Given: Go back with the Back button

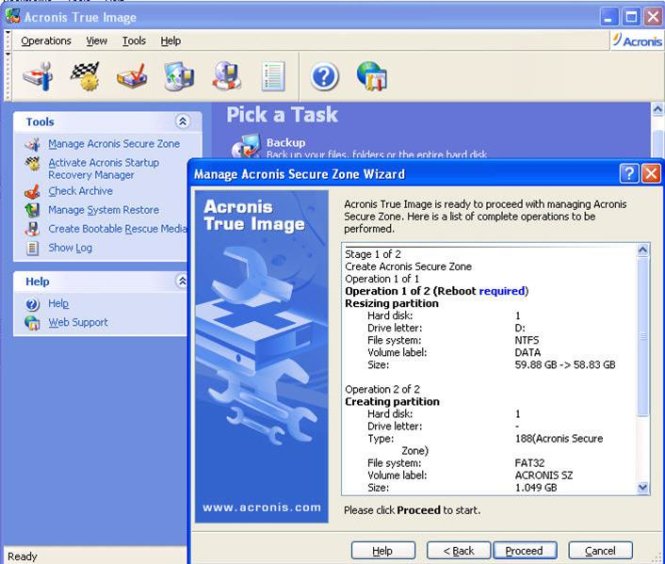Looking at the screenshot, I should [458, 551].
